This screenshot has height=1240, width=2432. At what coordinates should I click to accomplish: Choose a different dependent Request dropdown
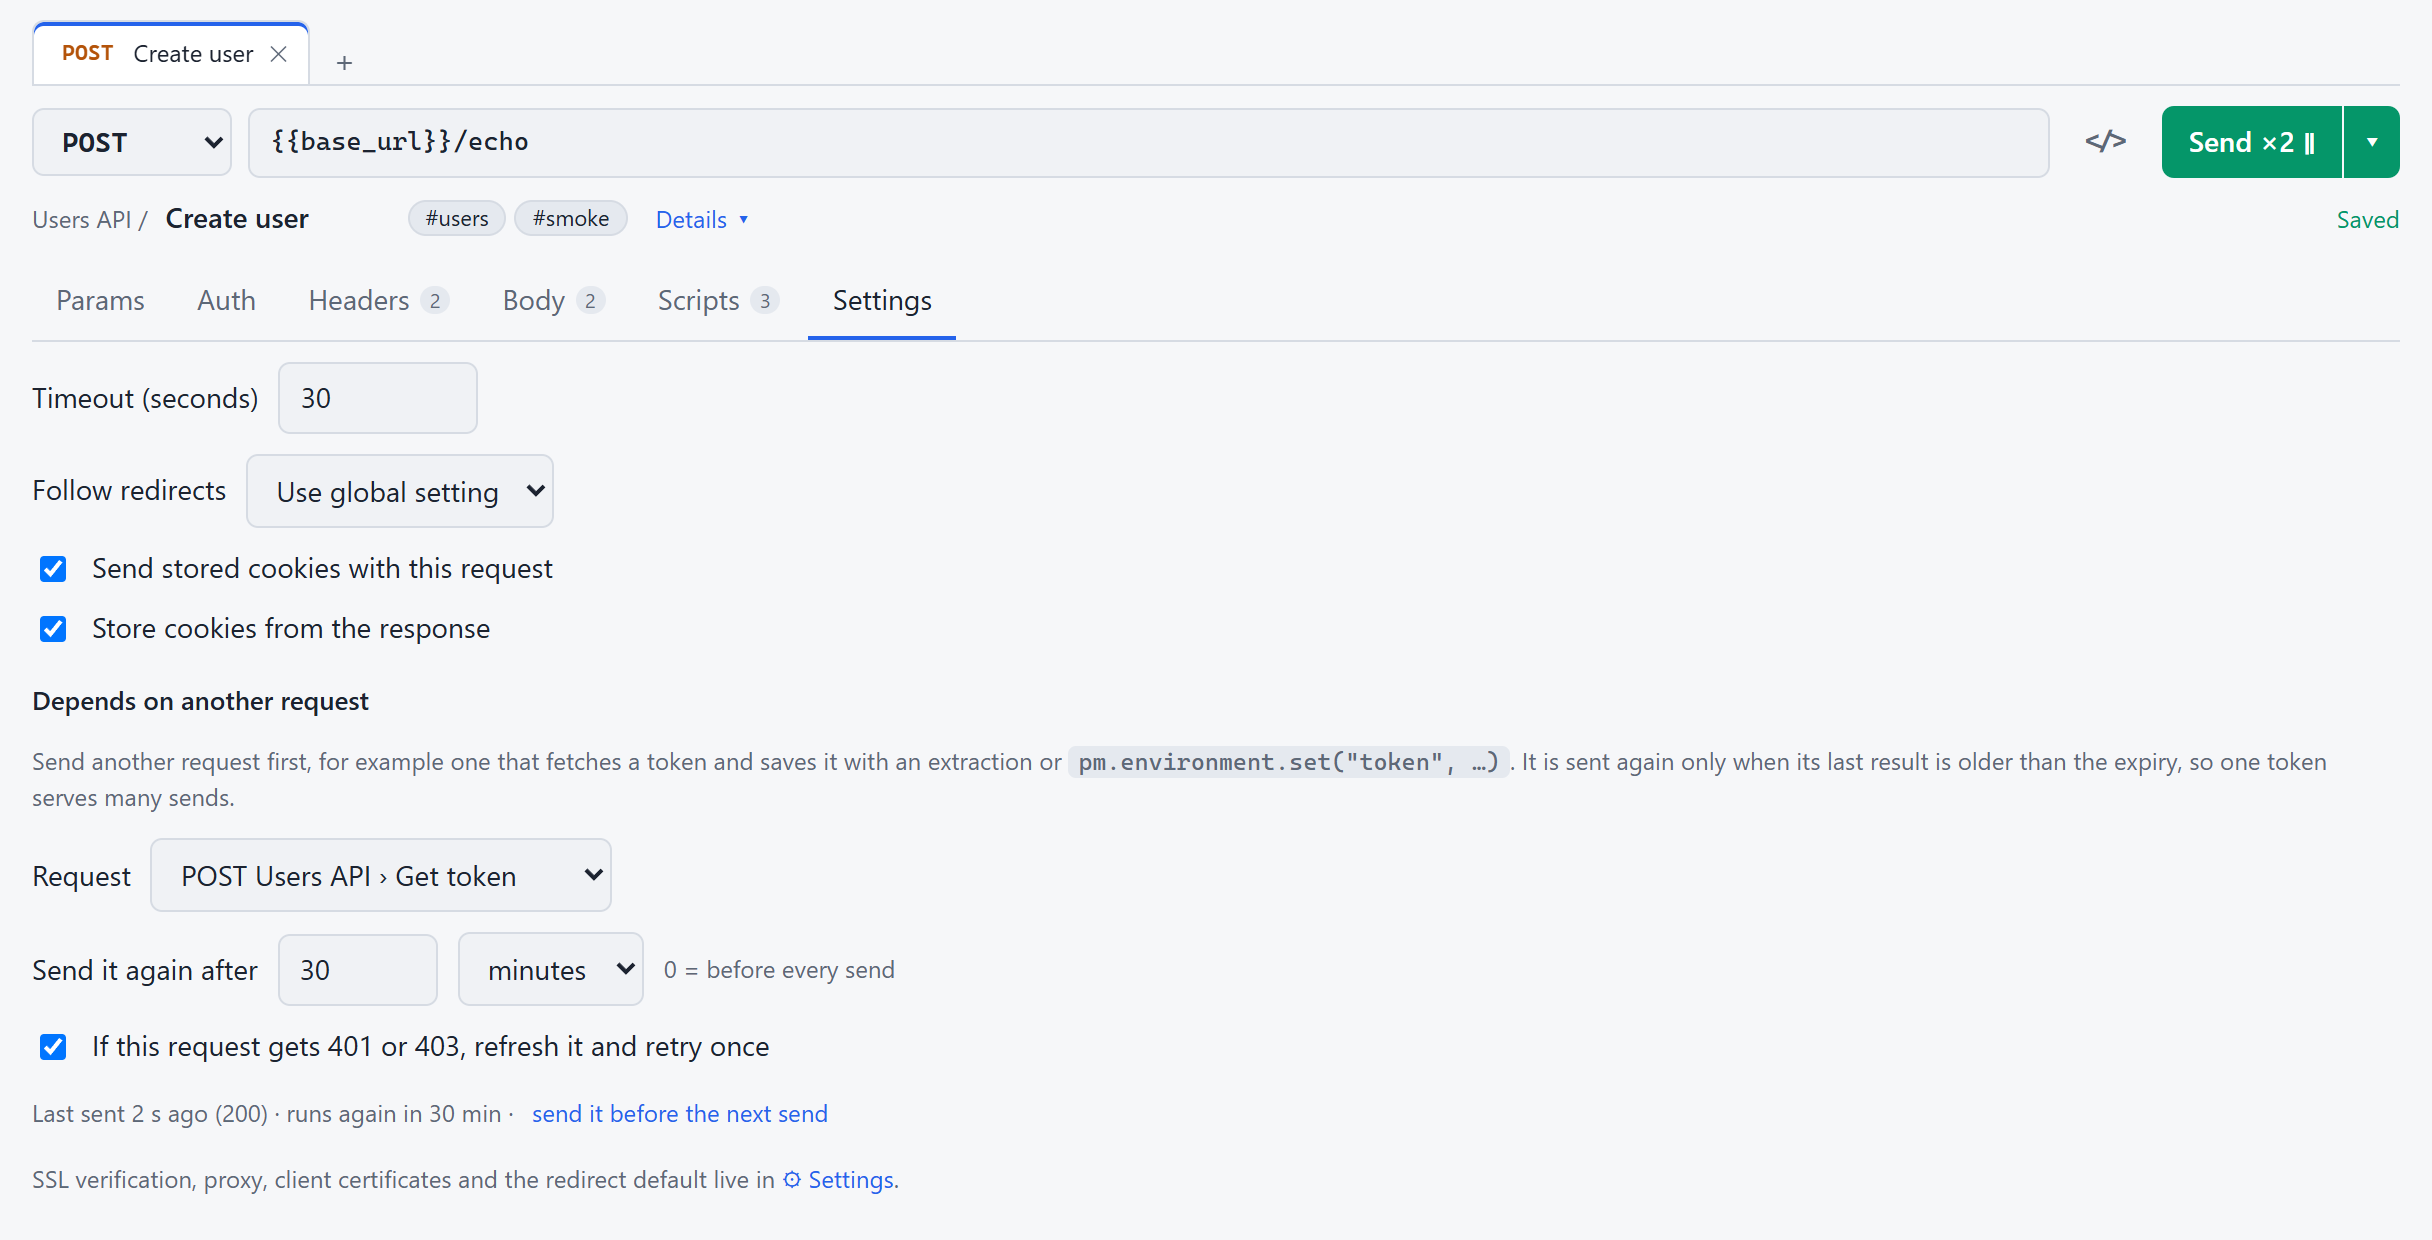pos(381,875)
